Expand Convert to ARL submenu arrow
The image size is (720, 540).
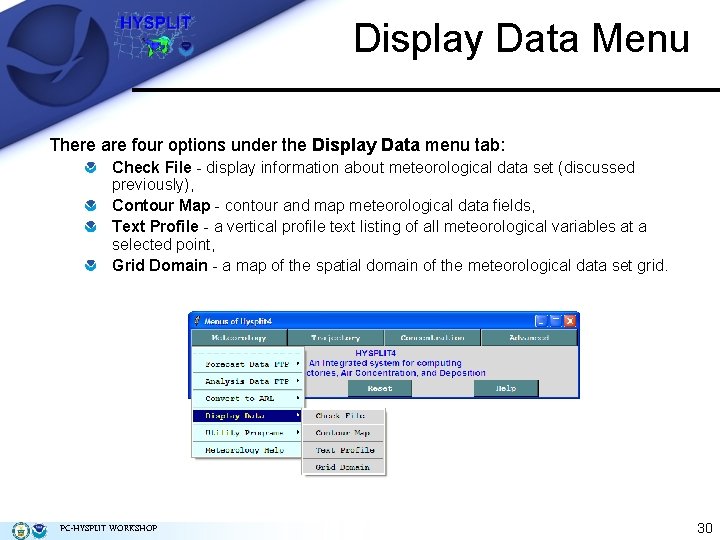coord(298,398)
